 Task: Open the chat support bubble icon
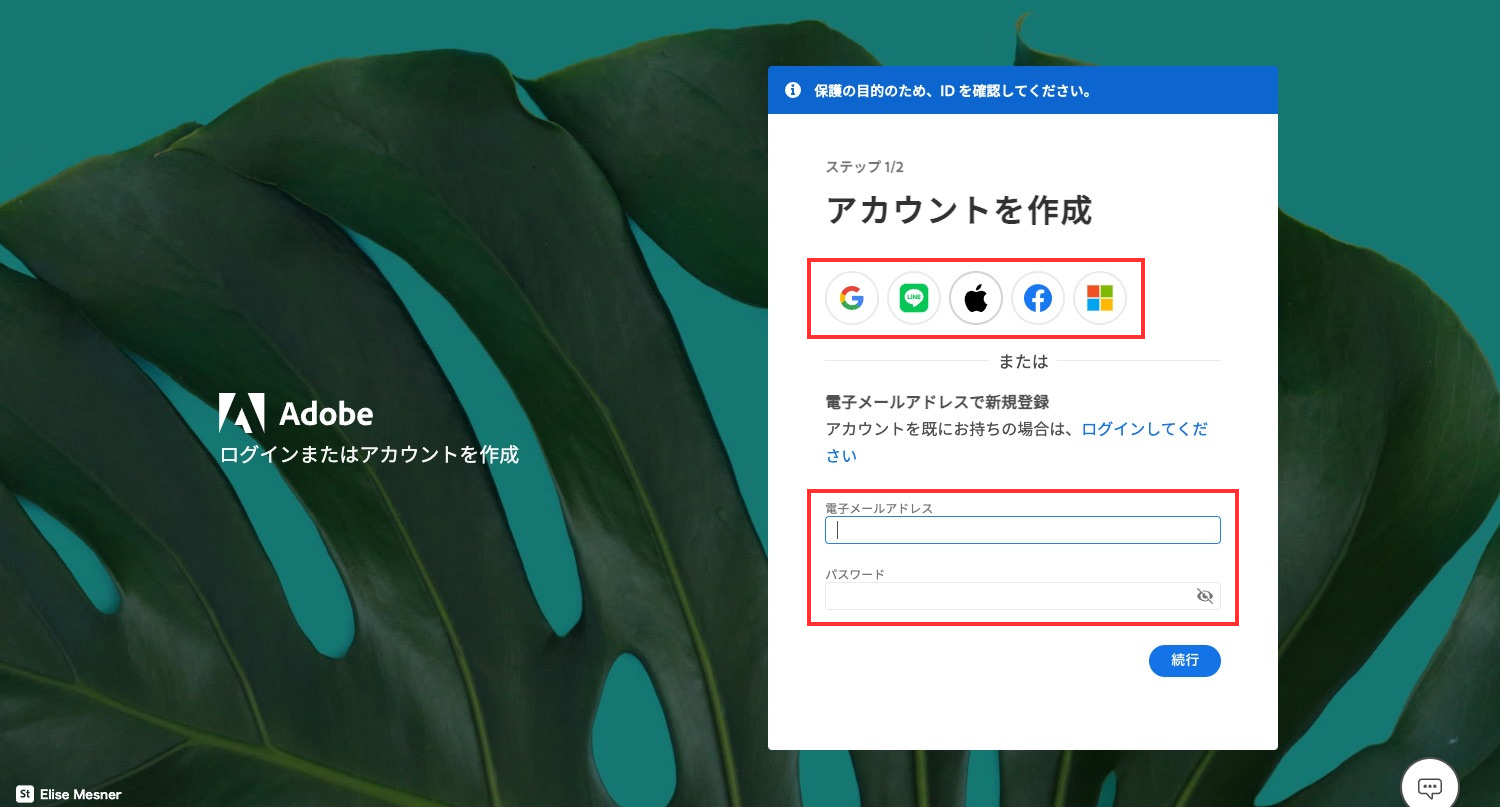pyautogui.click(x=1430, y=785)
